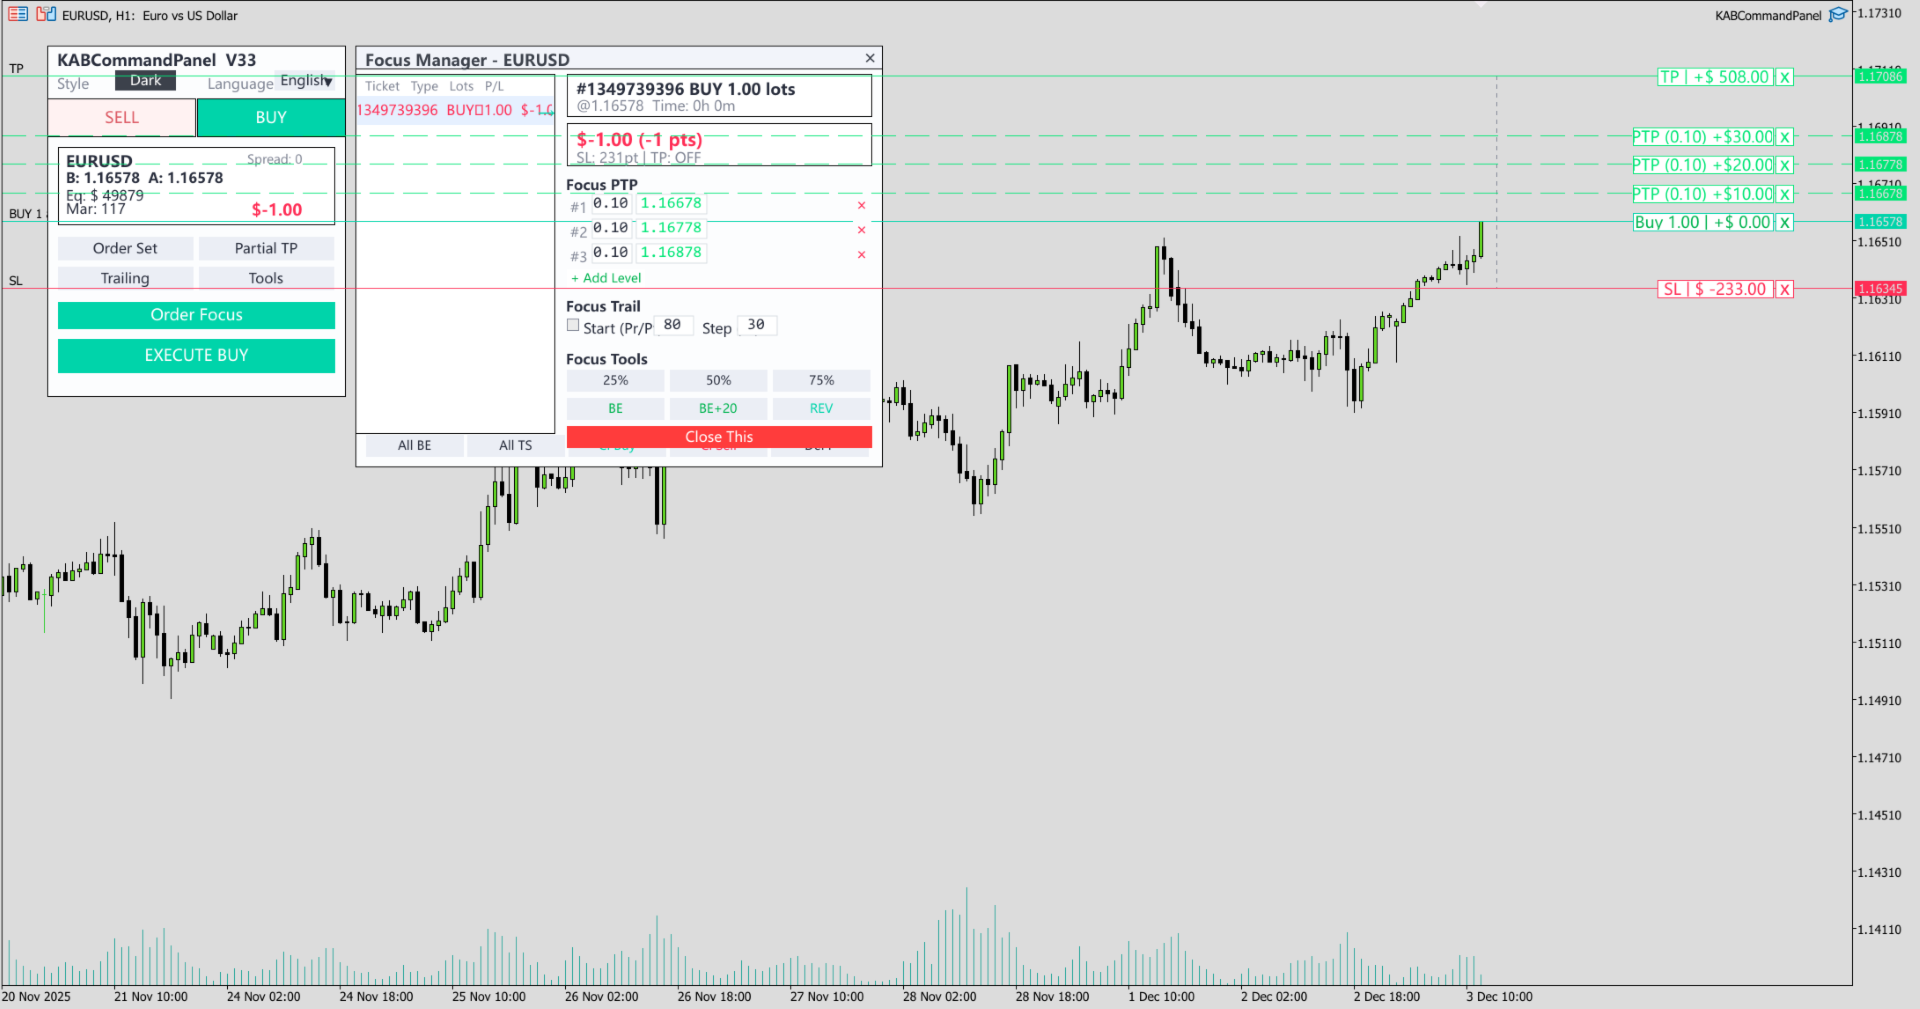
Task: Click the Ticket column header
Action: click(x=382, y=87)
